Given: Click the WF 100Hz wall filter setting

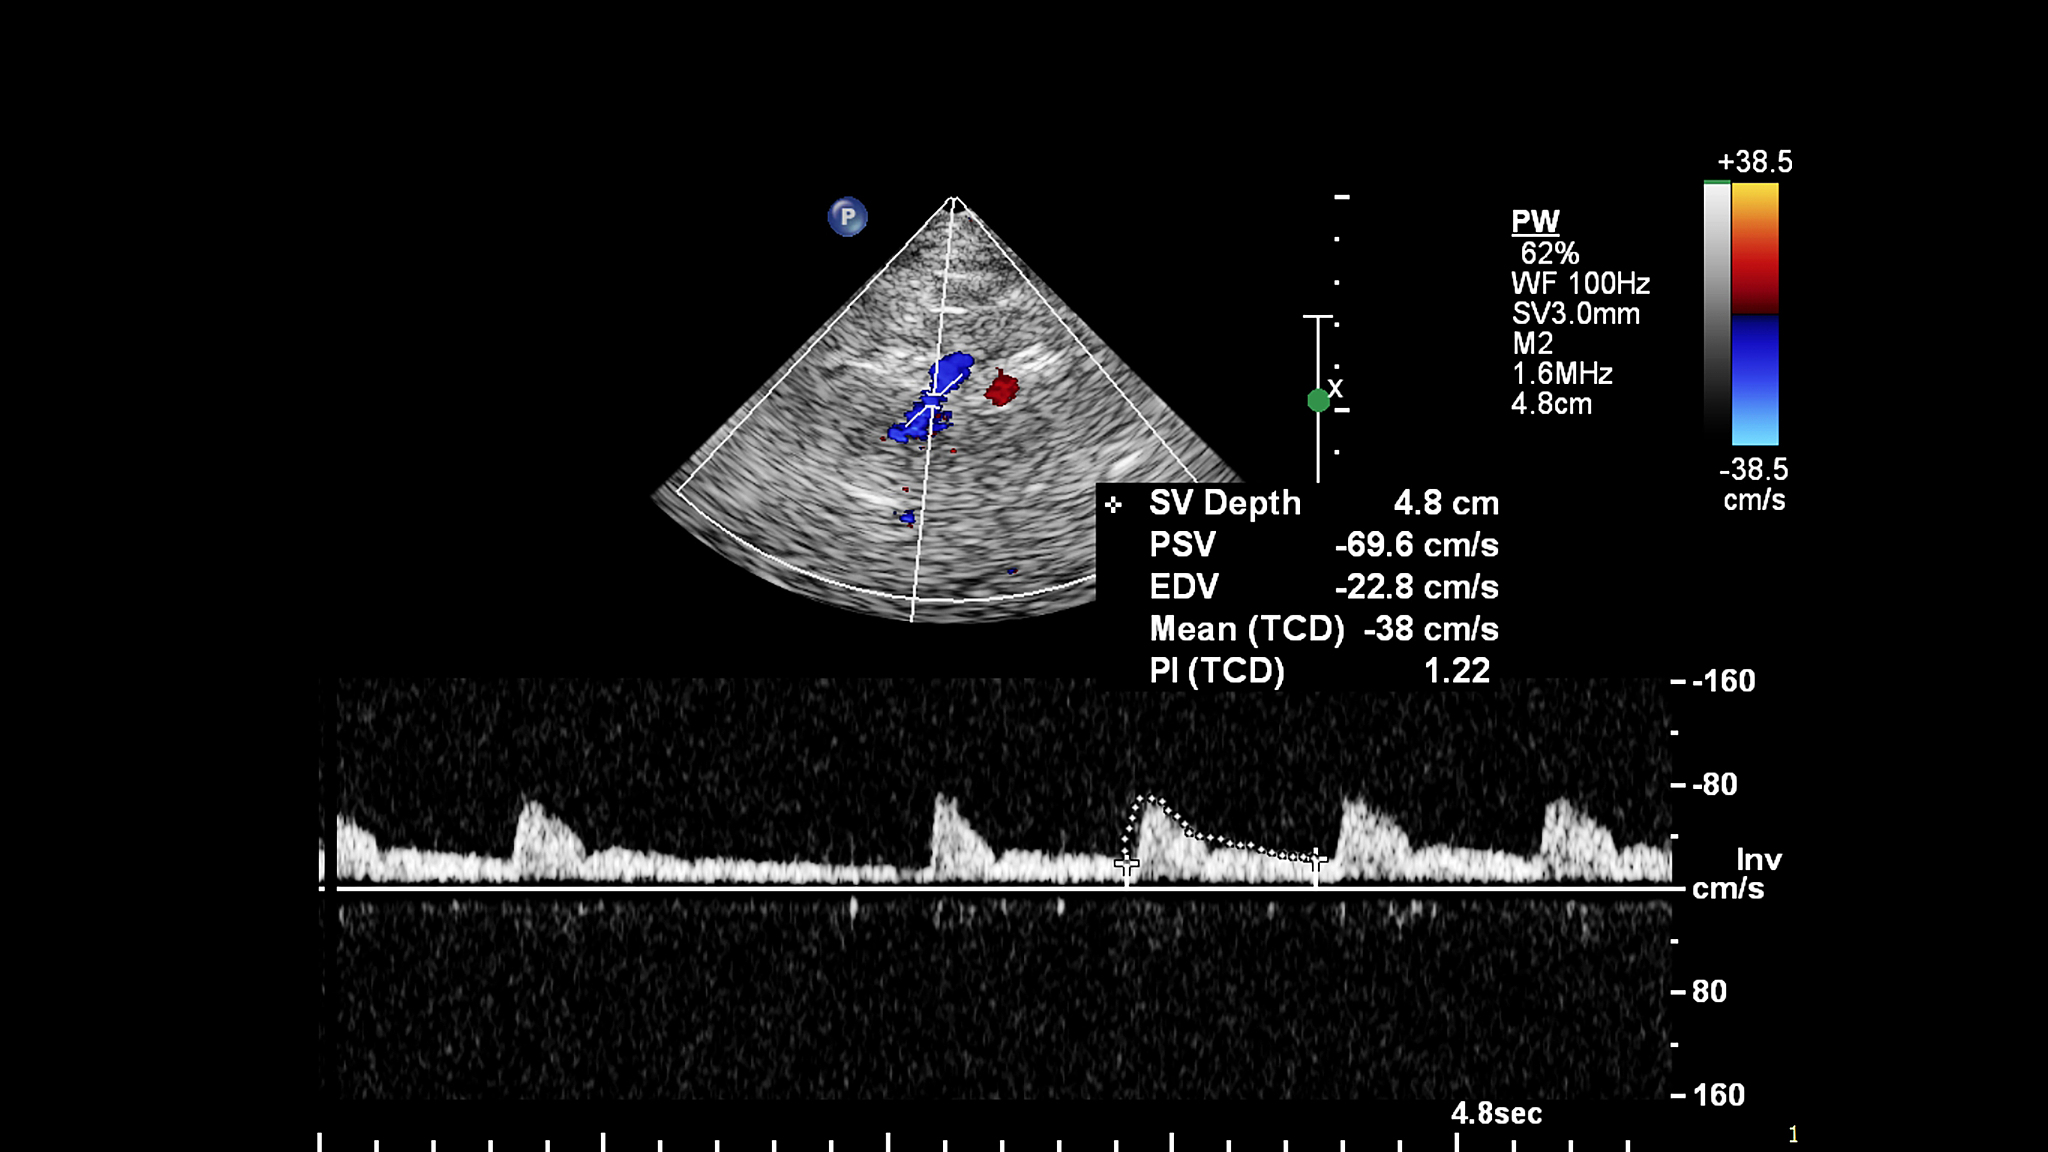Looking at the screenshot, I should pyautogui.click(x=1580, y=284).
